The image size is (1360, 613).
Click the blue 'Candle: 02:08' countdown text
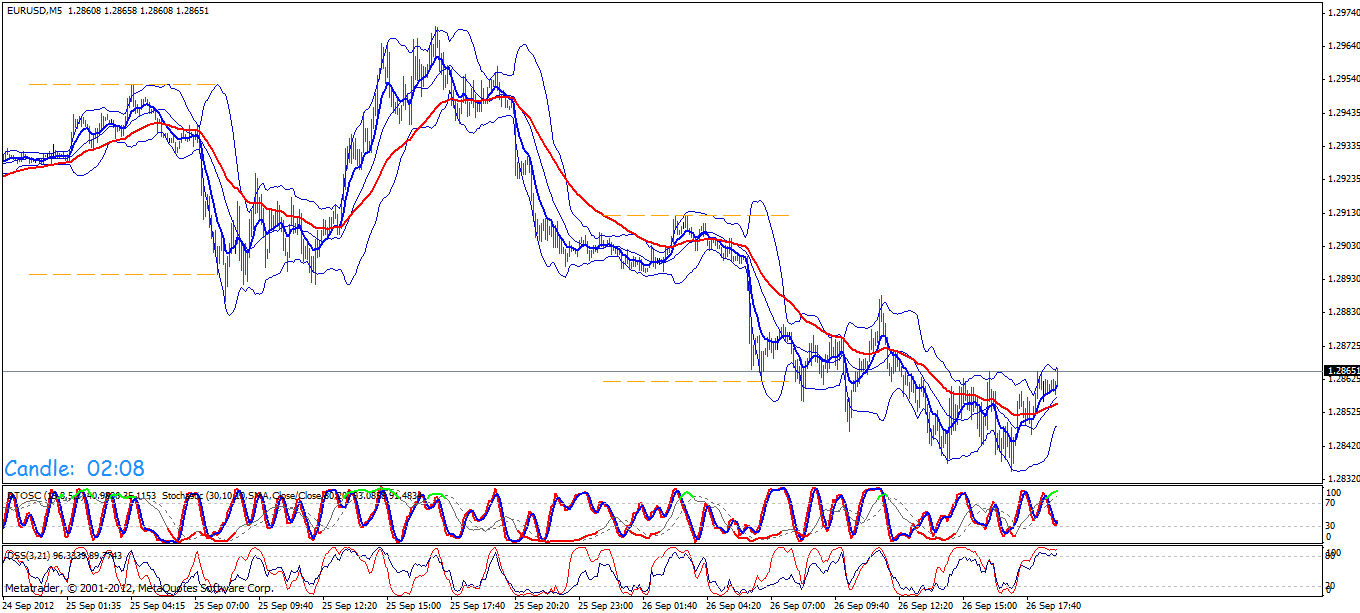(x=75, y=467)
